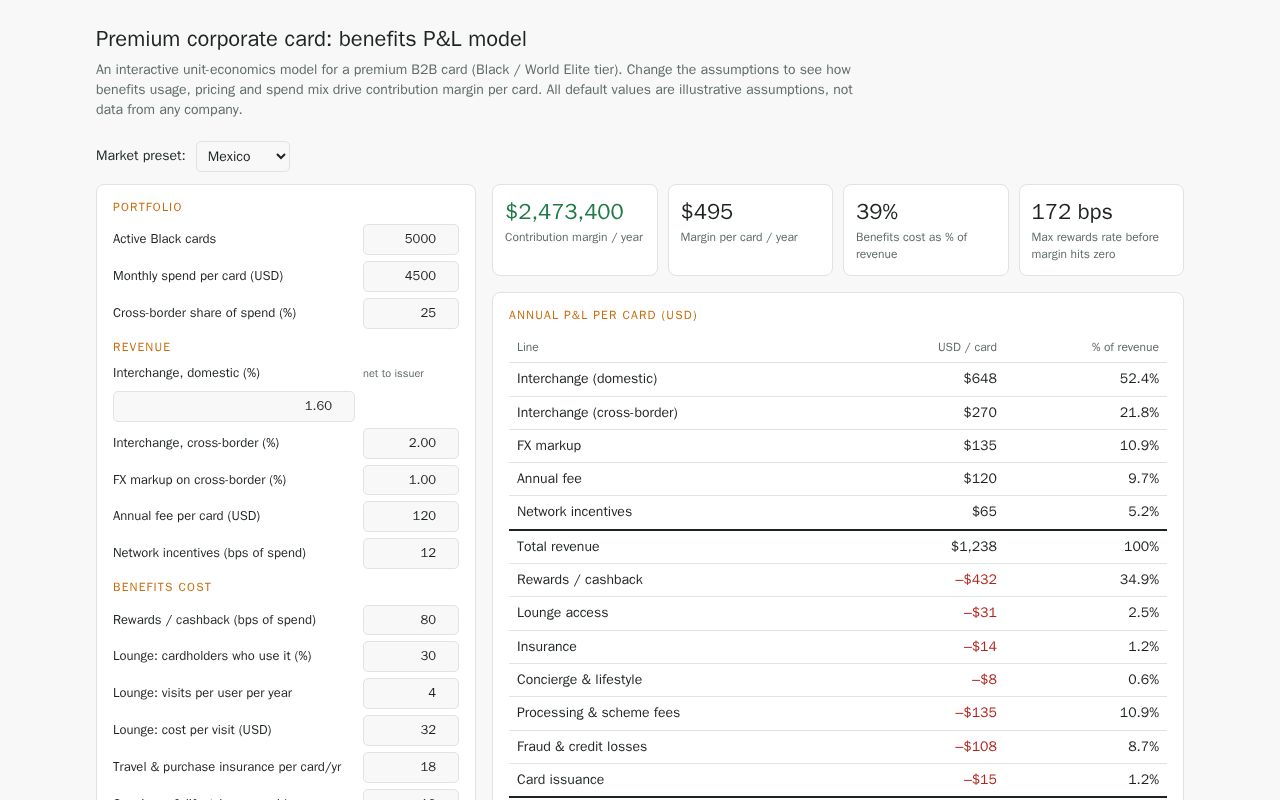Viewport: 1280px width, 800px height.
Task: Open the Market preset dropdown
Action: tap(243, 156)
